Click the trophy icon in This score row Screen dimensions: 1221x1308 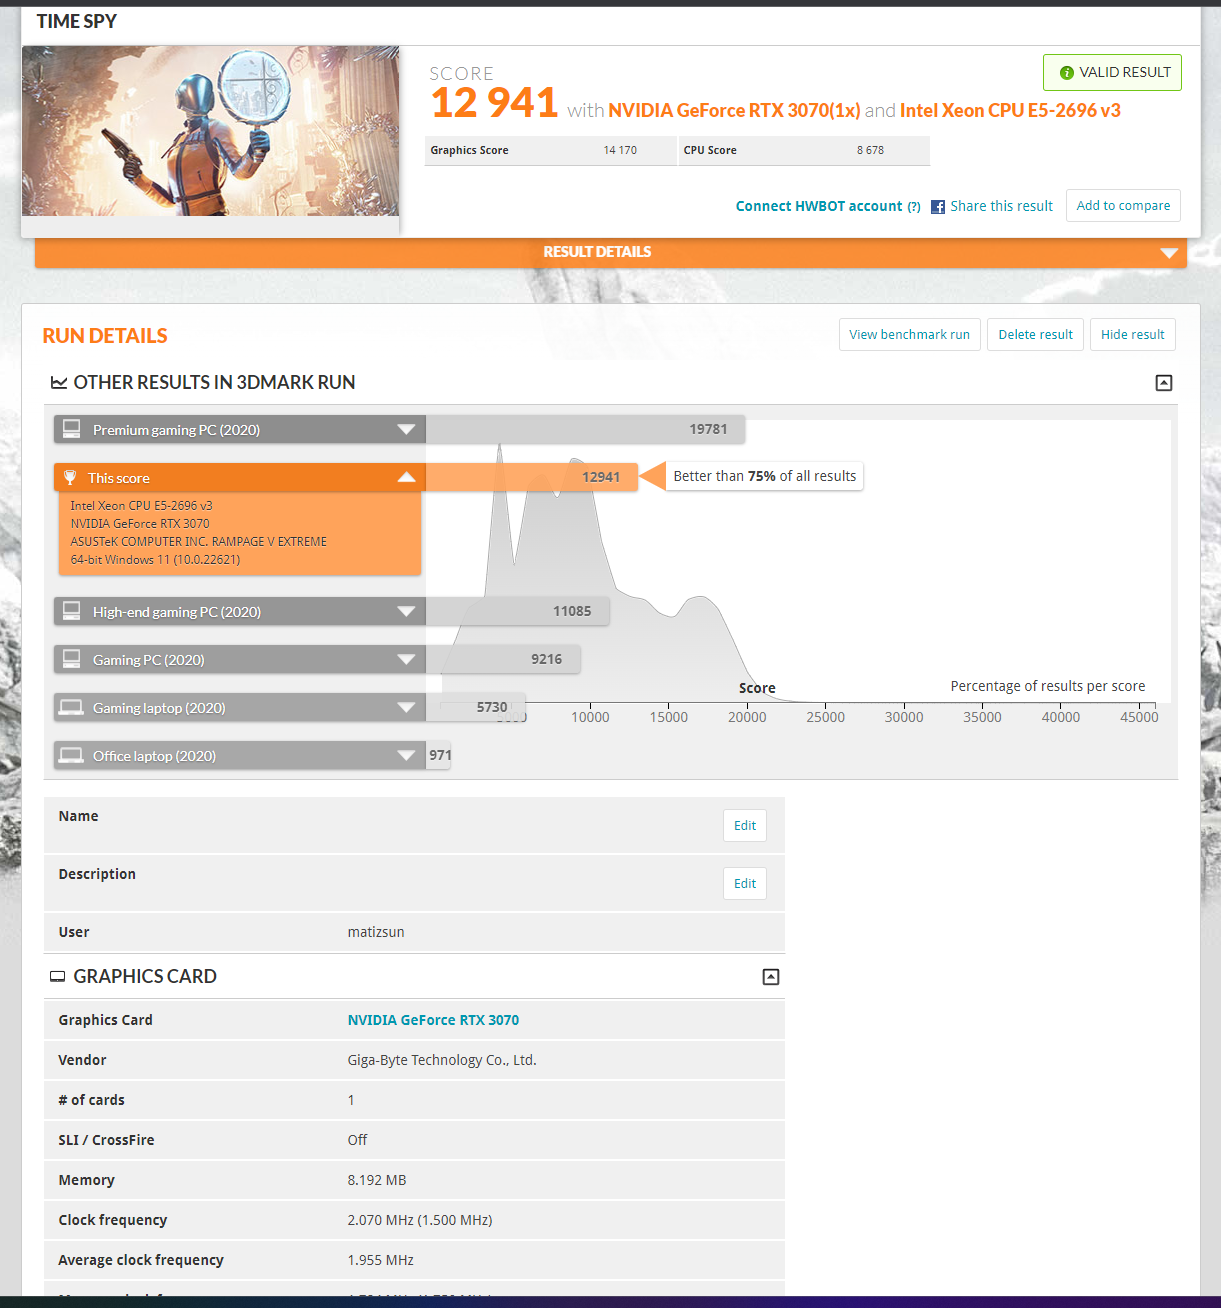(70, 478)
